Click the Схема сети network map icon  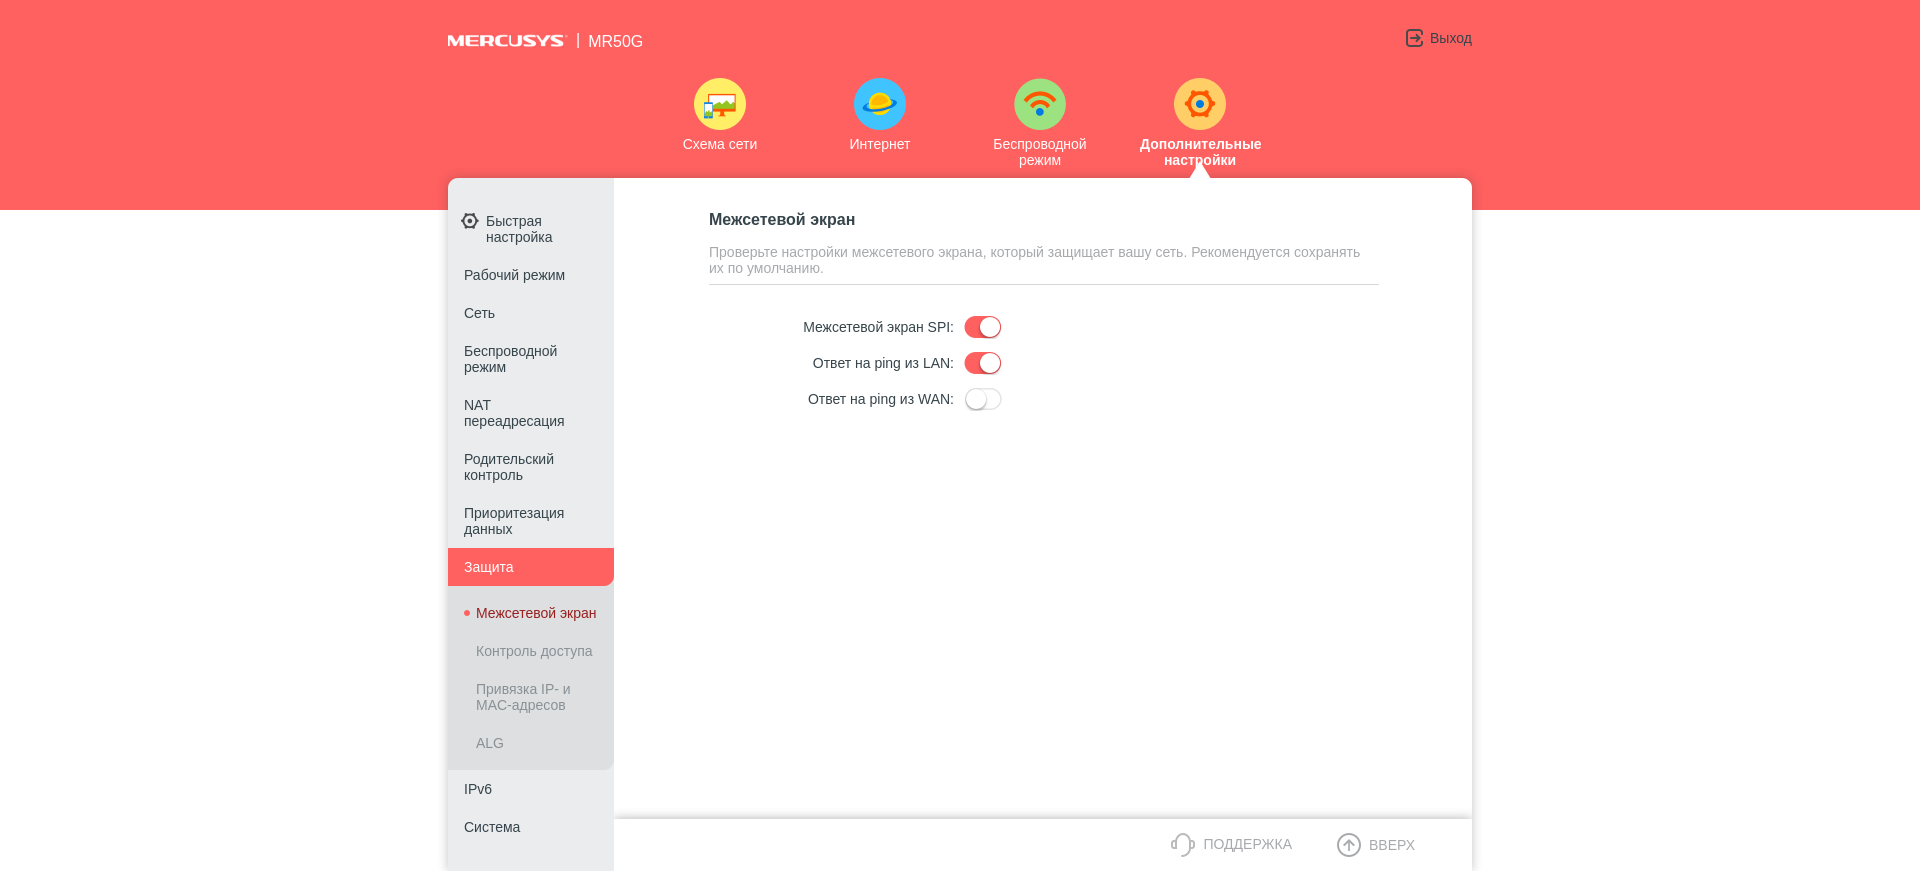coord(719,104)
